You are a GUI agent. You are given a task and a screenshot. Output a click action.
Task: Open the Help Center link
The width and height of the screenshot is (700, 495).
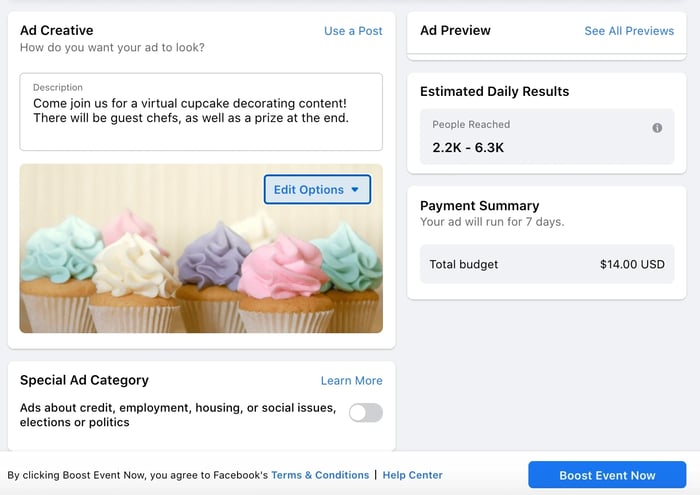click(x=412, y=475)
